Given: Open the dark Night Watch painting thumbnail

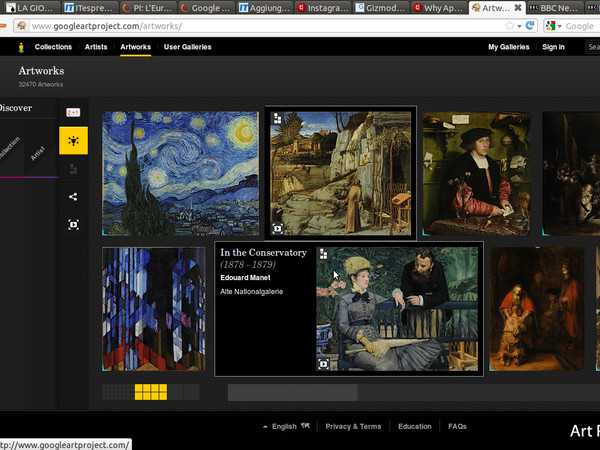Looking at the screenshot, I should click(571, 173).
